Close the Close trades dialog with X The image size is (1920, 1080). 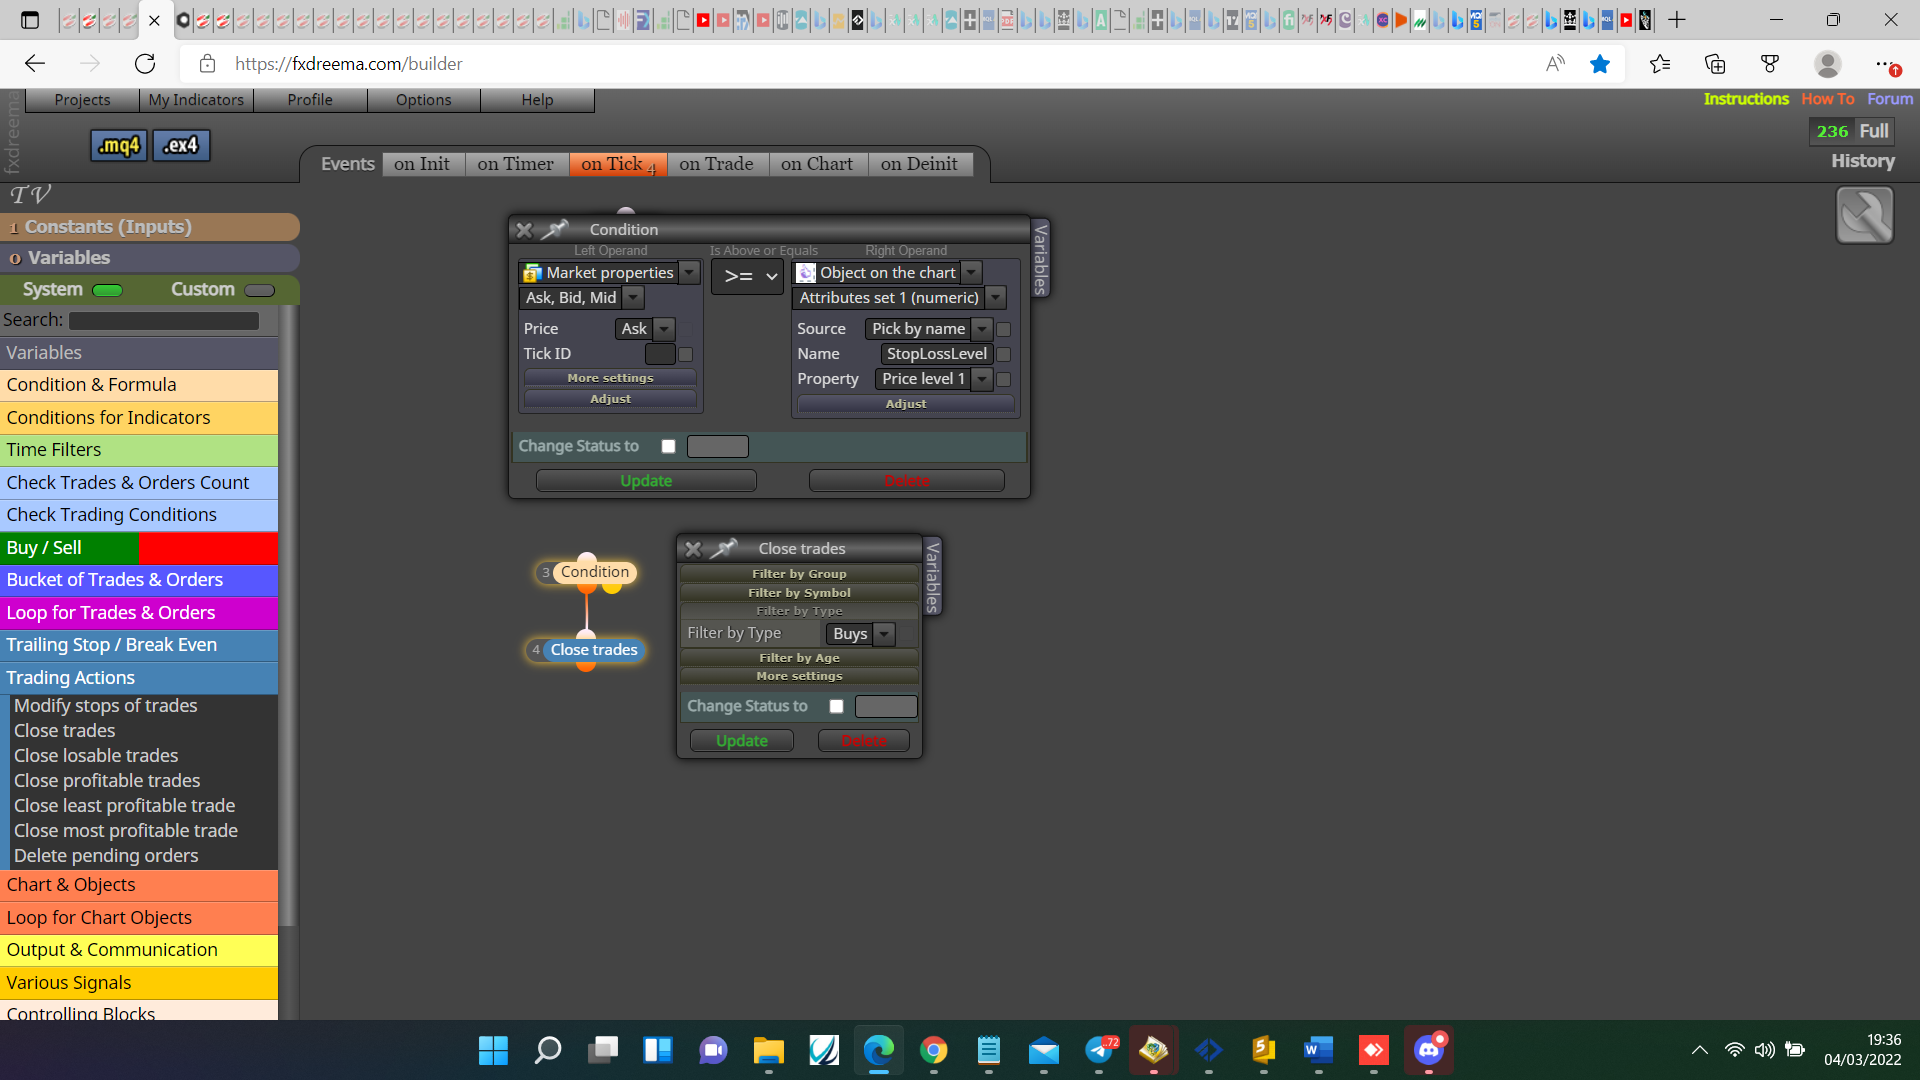point(693,549)
